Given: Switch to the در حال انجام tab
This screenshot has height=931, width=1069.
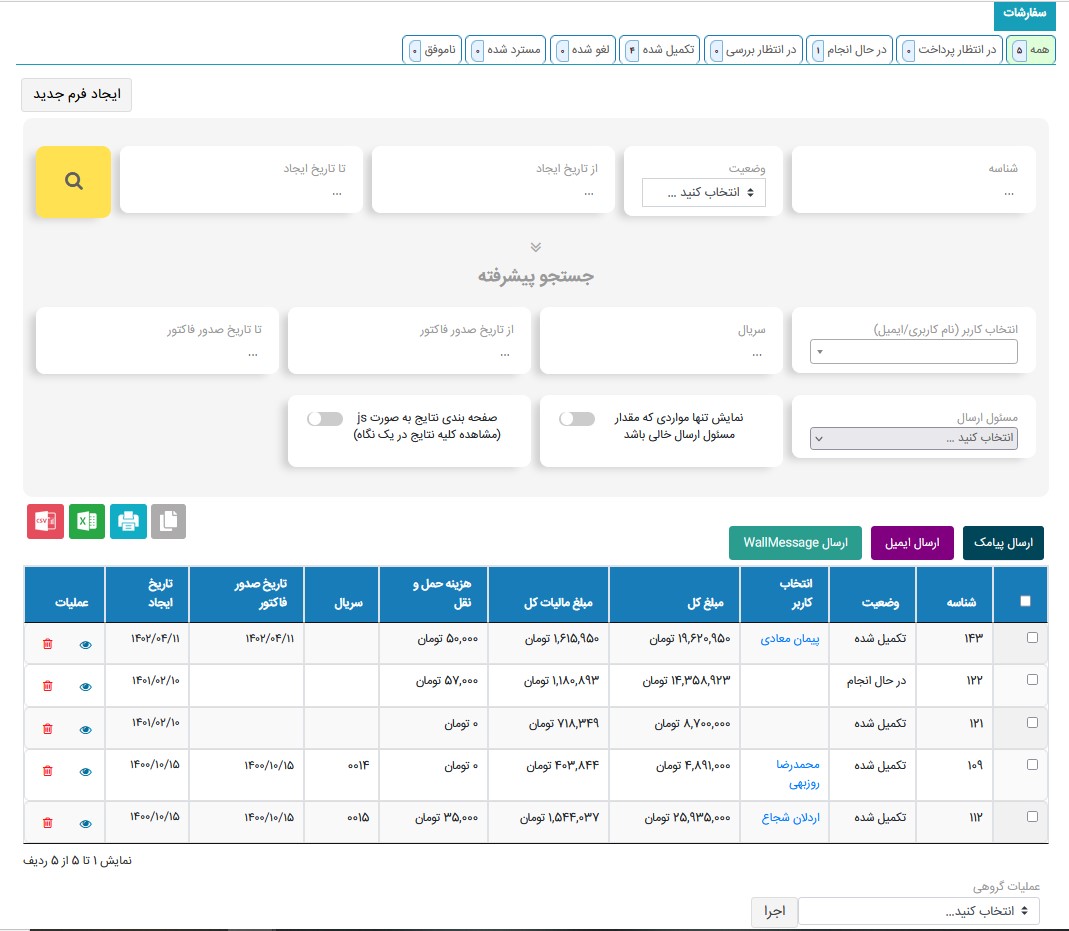Looking at the screenshot, I should pyautogui.click(x=851, y=50).
